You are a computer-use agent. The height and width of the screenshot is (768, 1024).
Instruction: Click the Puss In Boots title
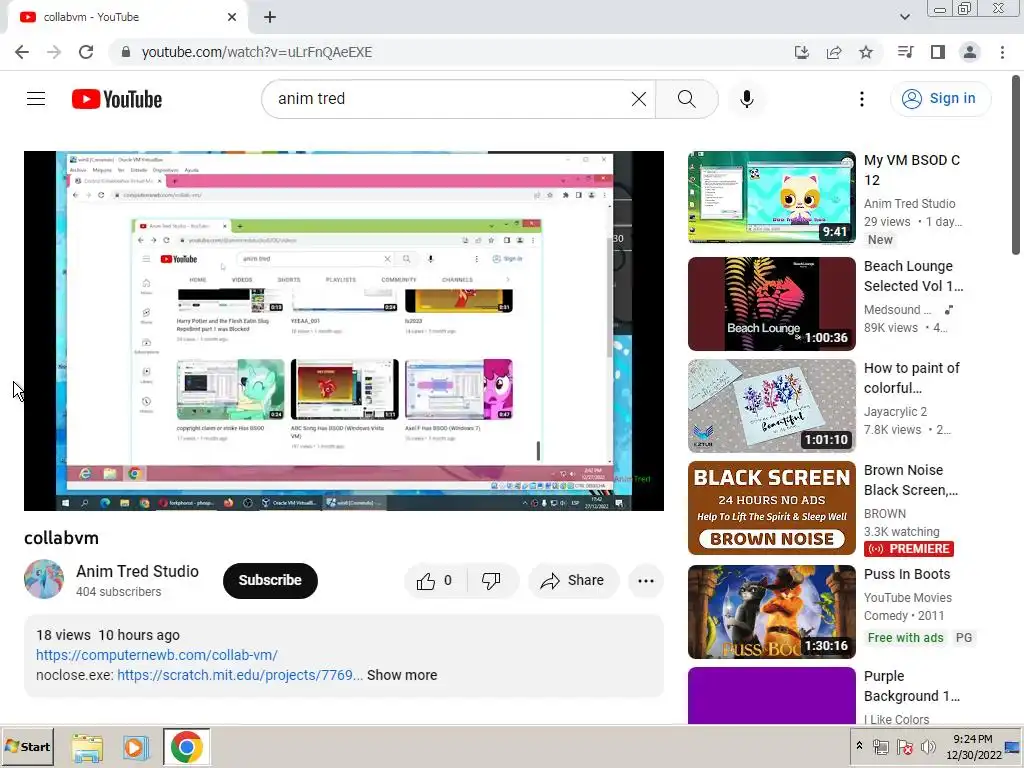[x=906, y=574]
